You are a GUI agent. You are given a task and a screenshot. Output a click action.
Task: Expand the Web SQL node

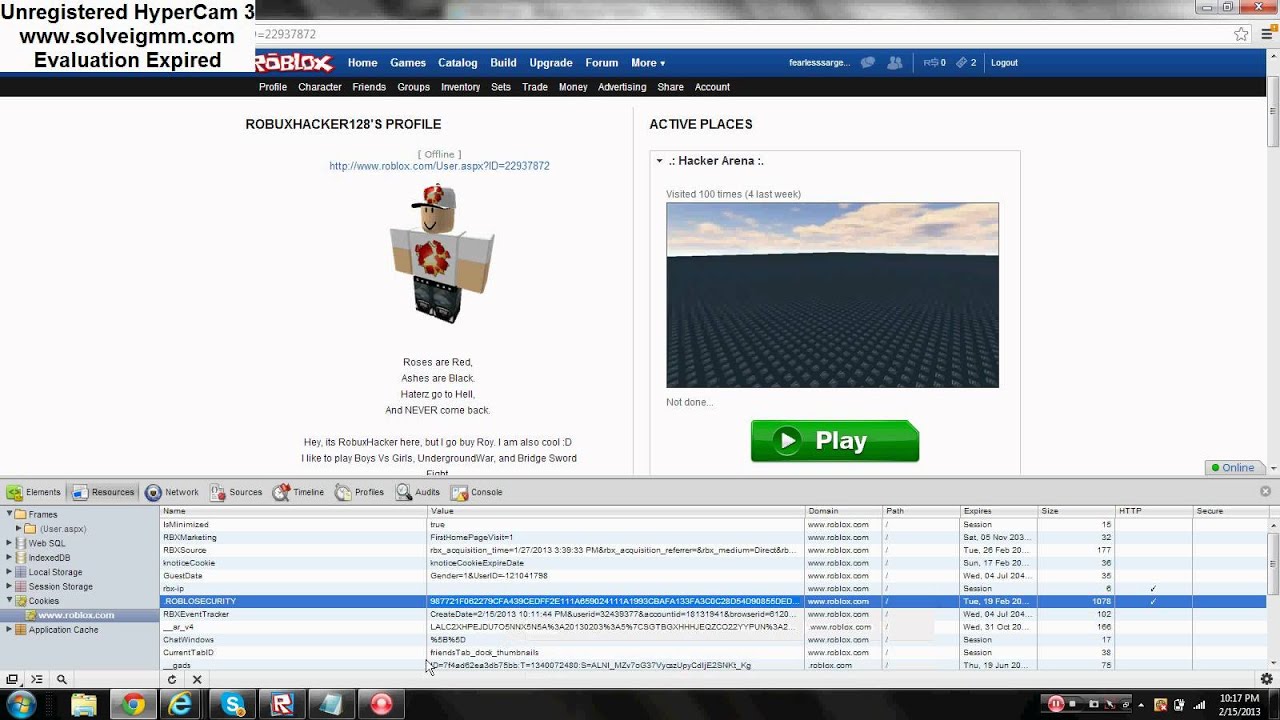tap(10, 543)
